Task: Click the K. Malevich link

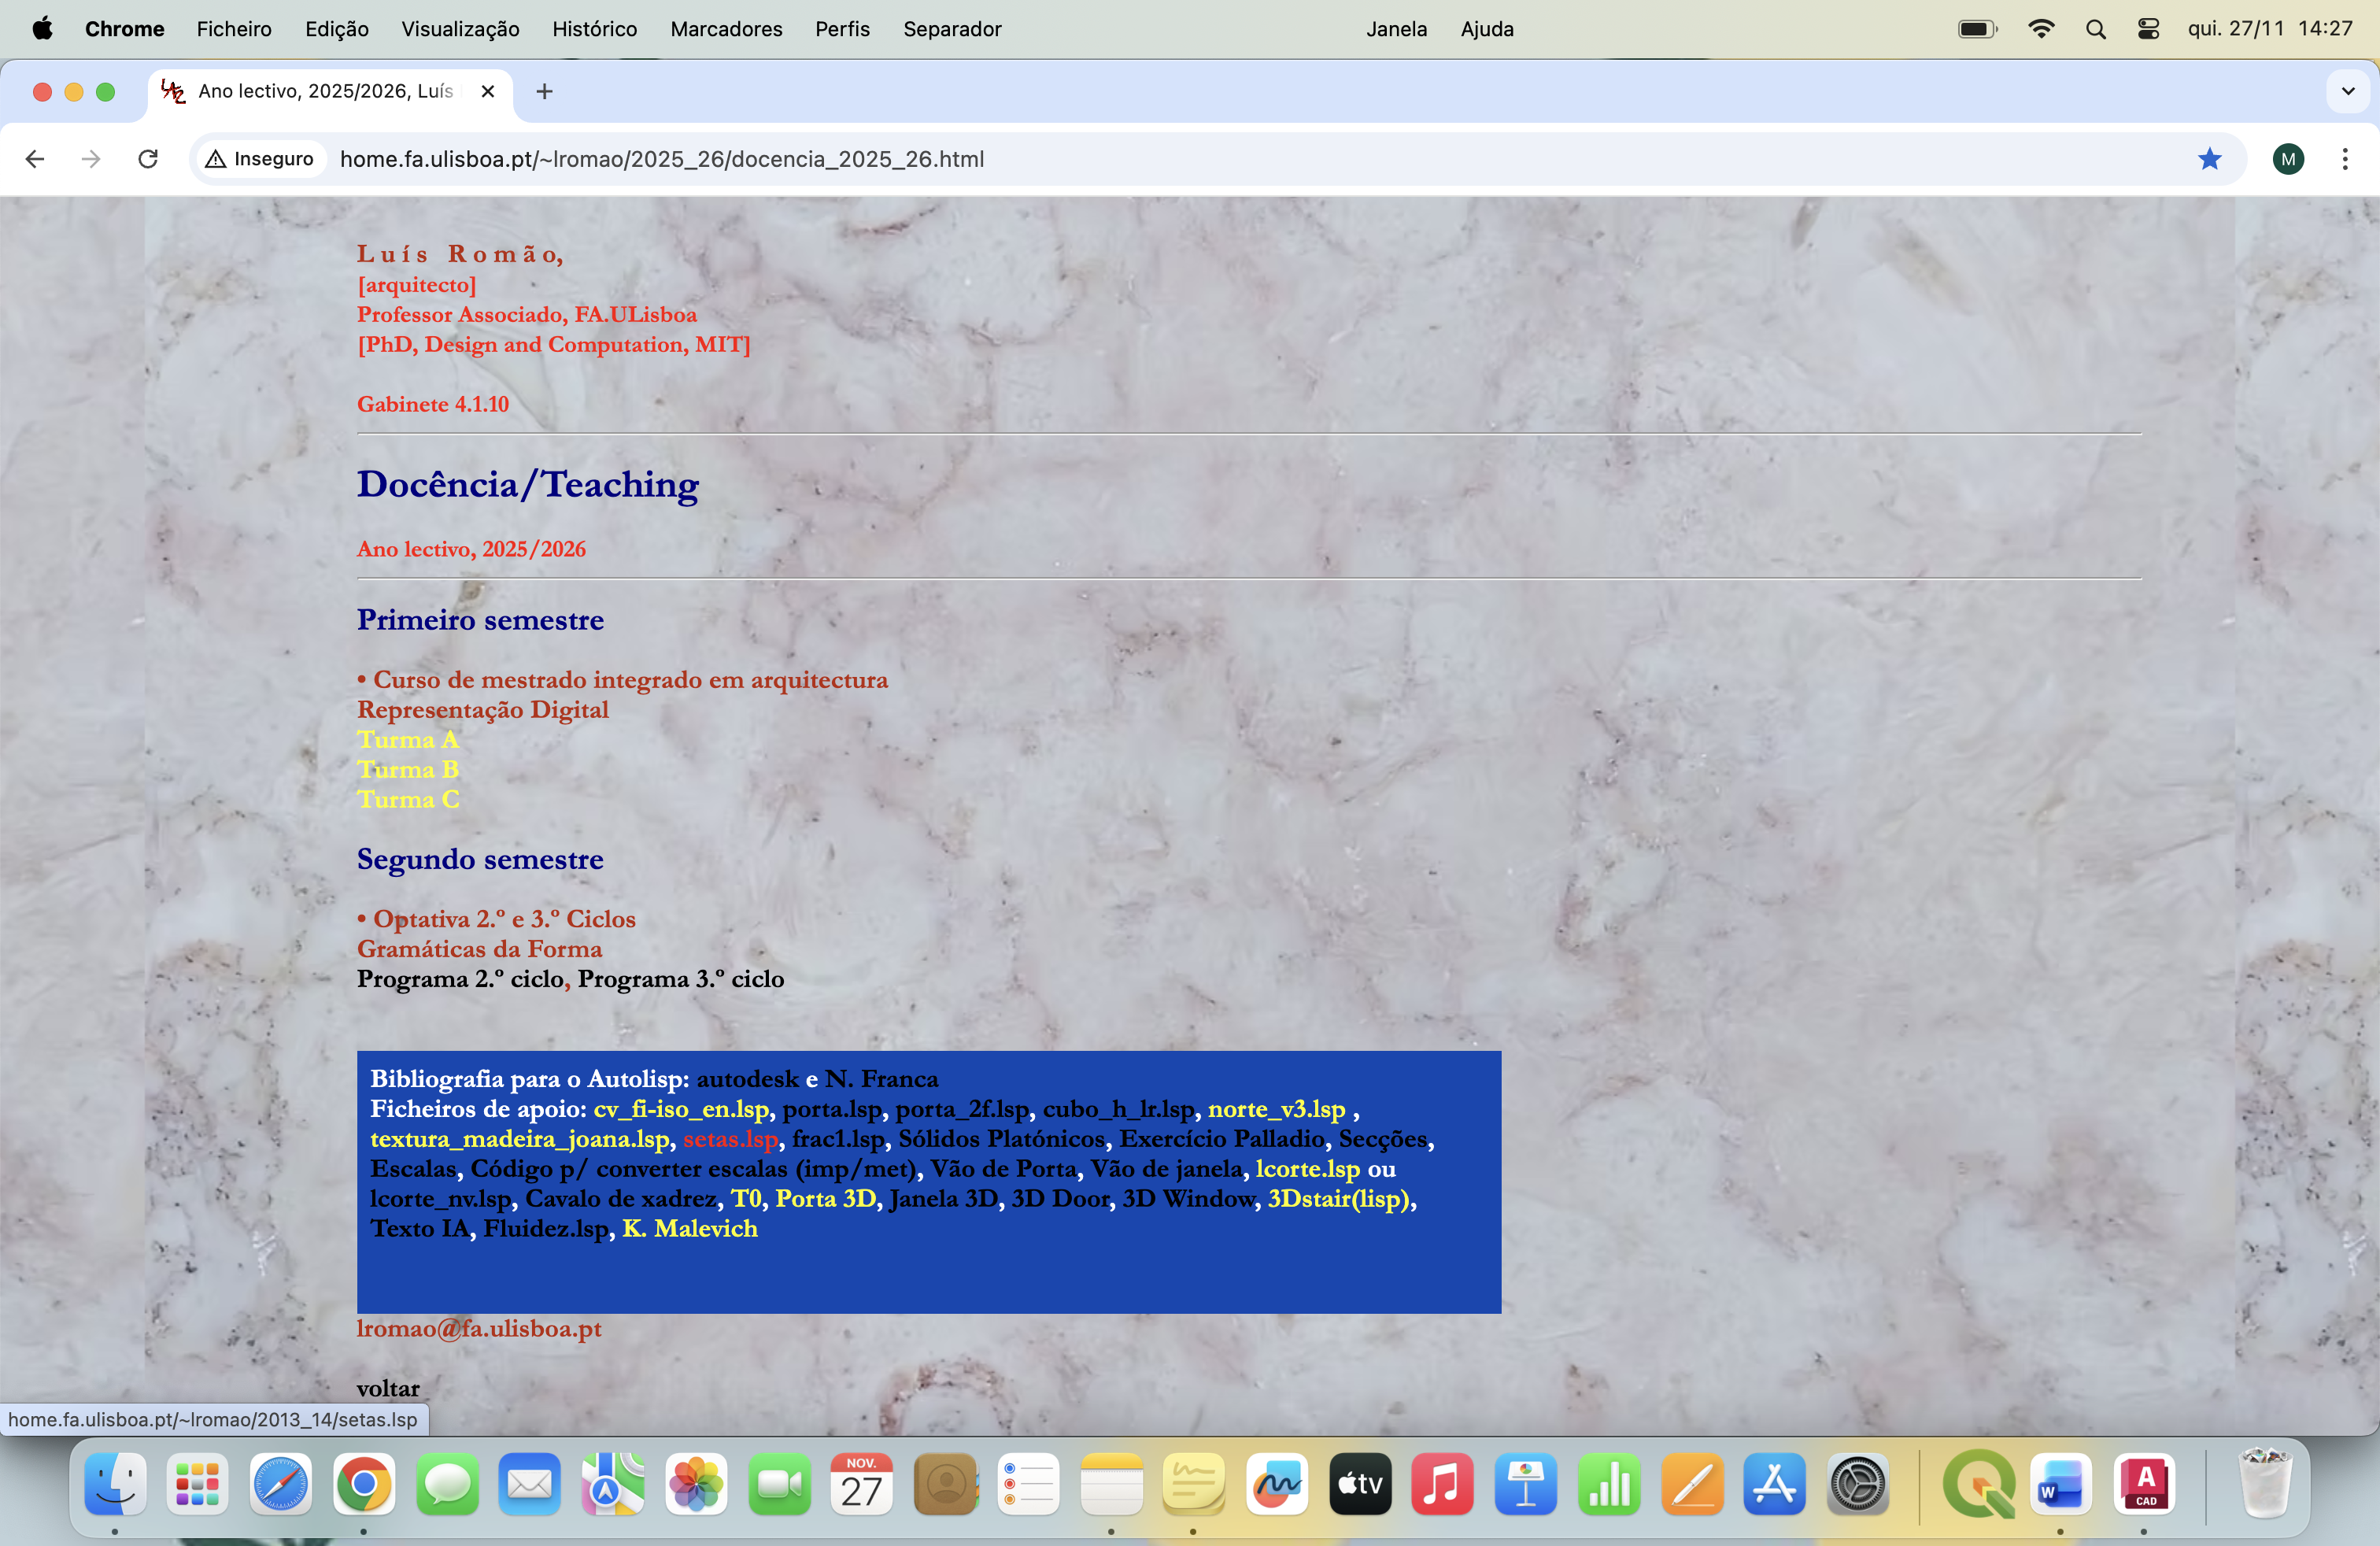Action: 690,1229
